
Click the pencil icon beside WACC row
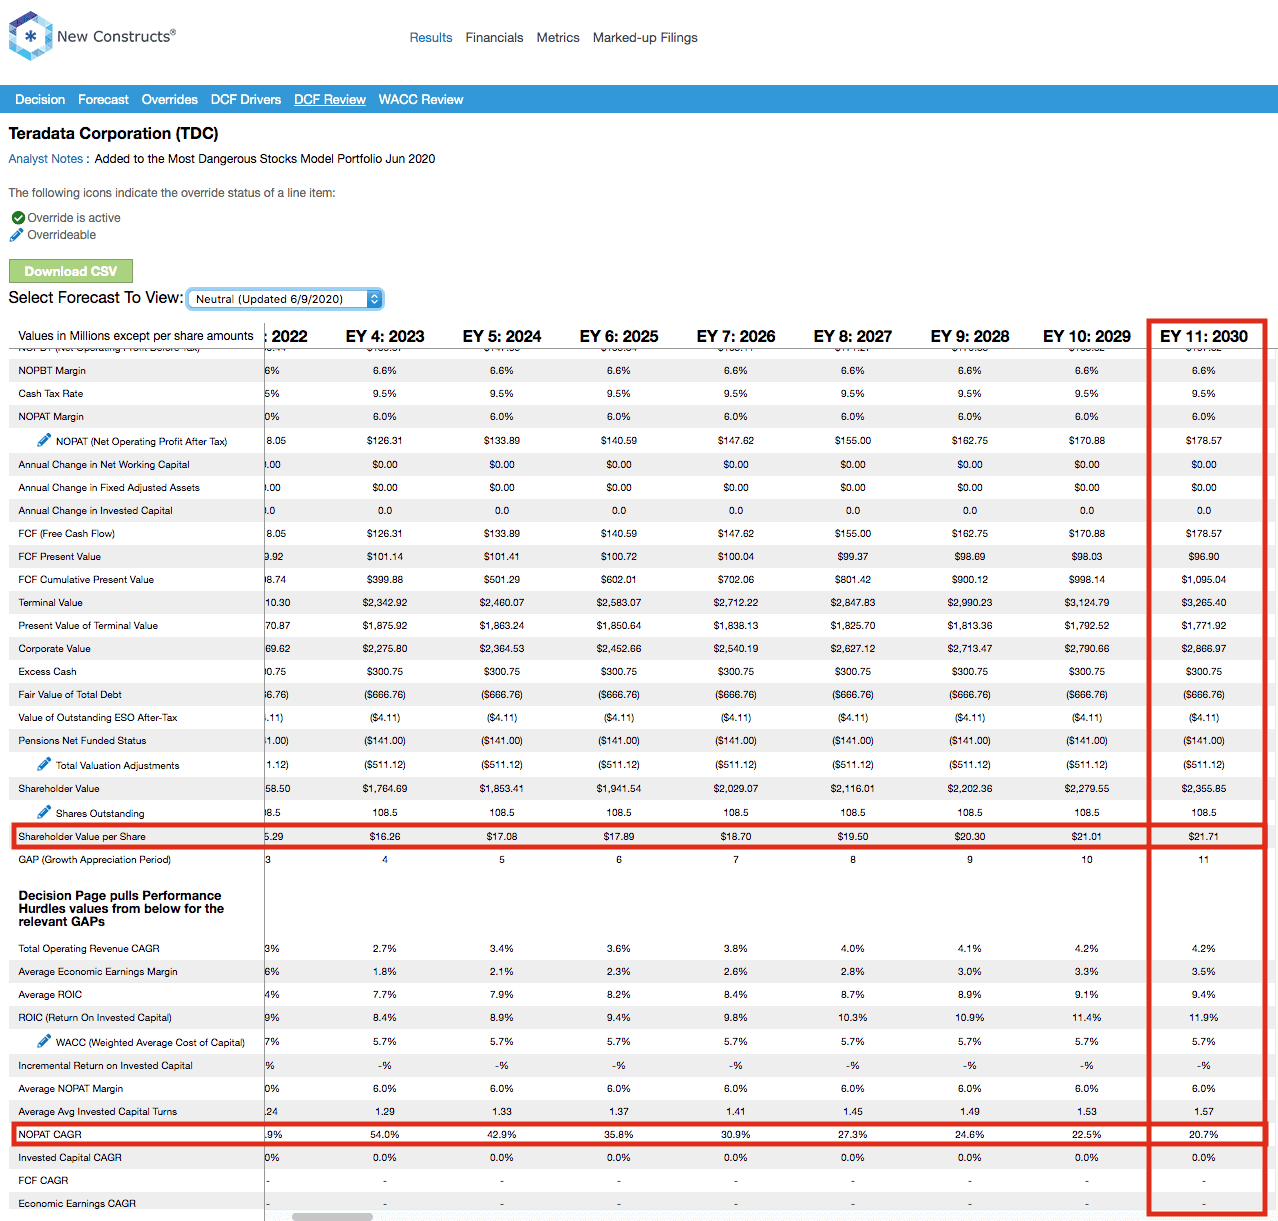[x=44, y=1041]
